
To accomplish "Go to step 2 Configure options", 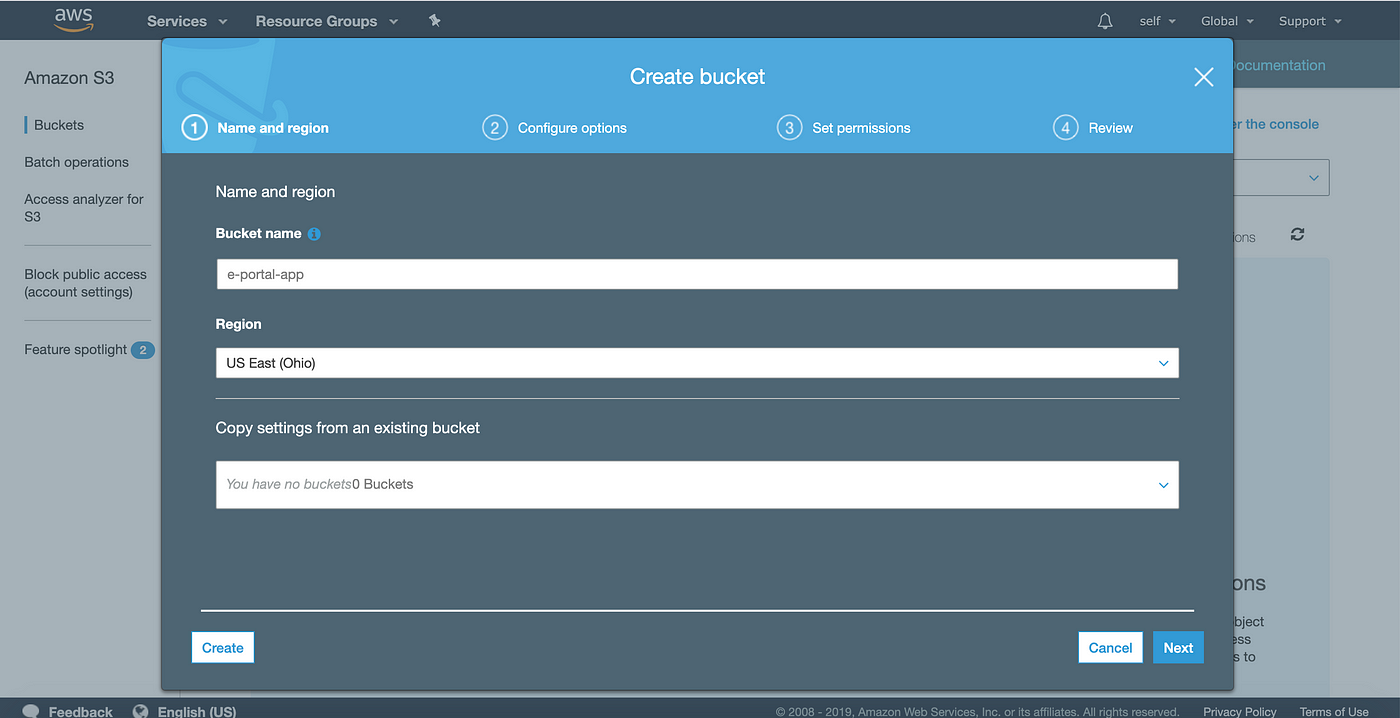I will coord(554,128).
